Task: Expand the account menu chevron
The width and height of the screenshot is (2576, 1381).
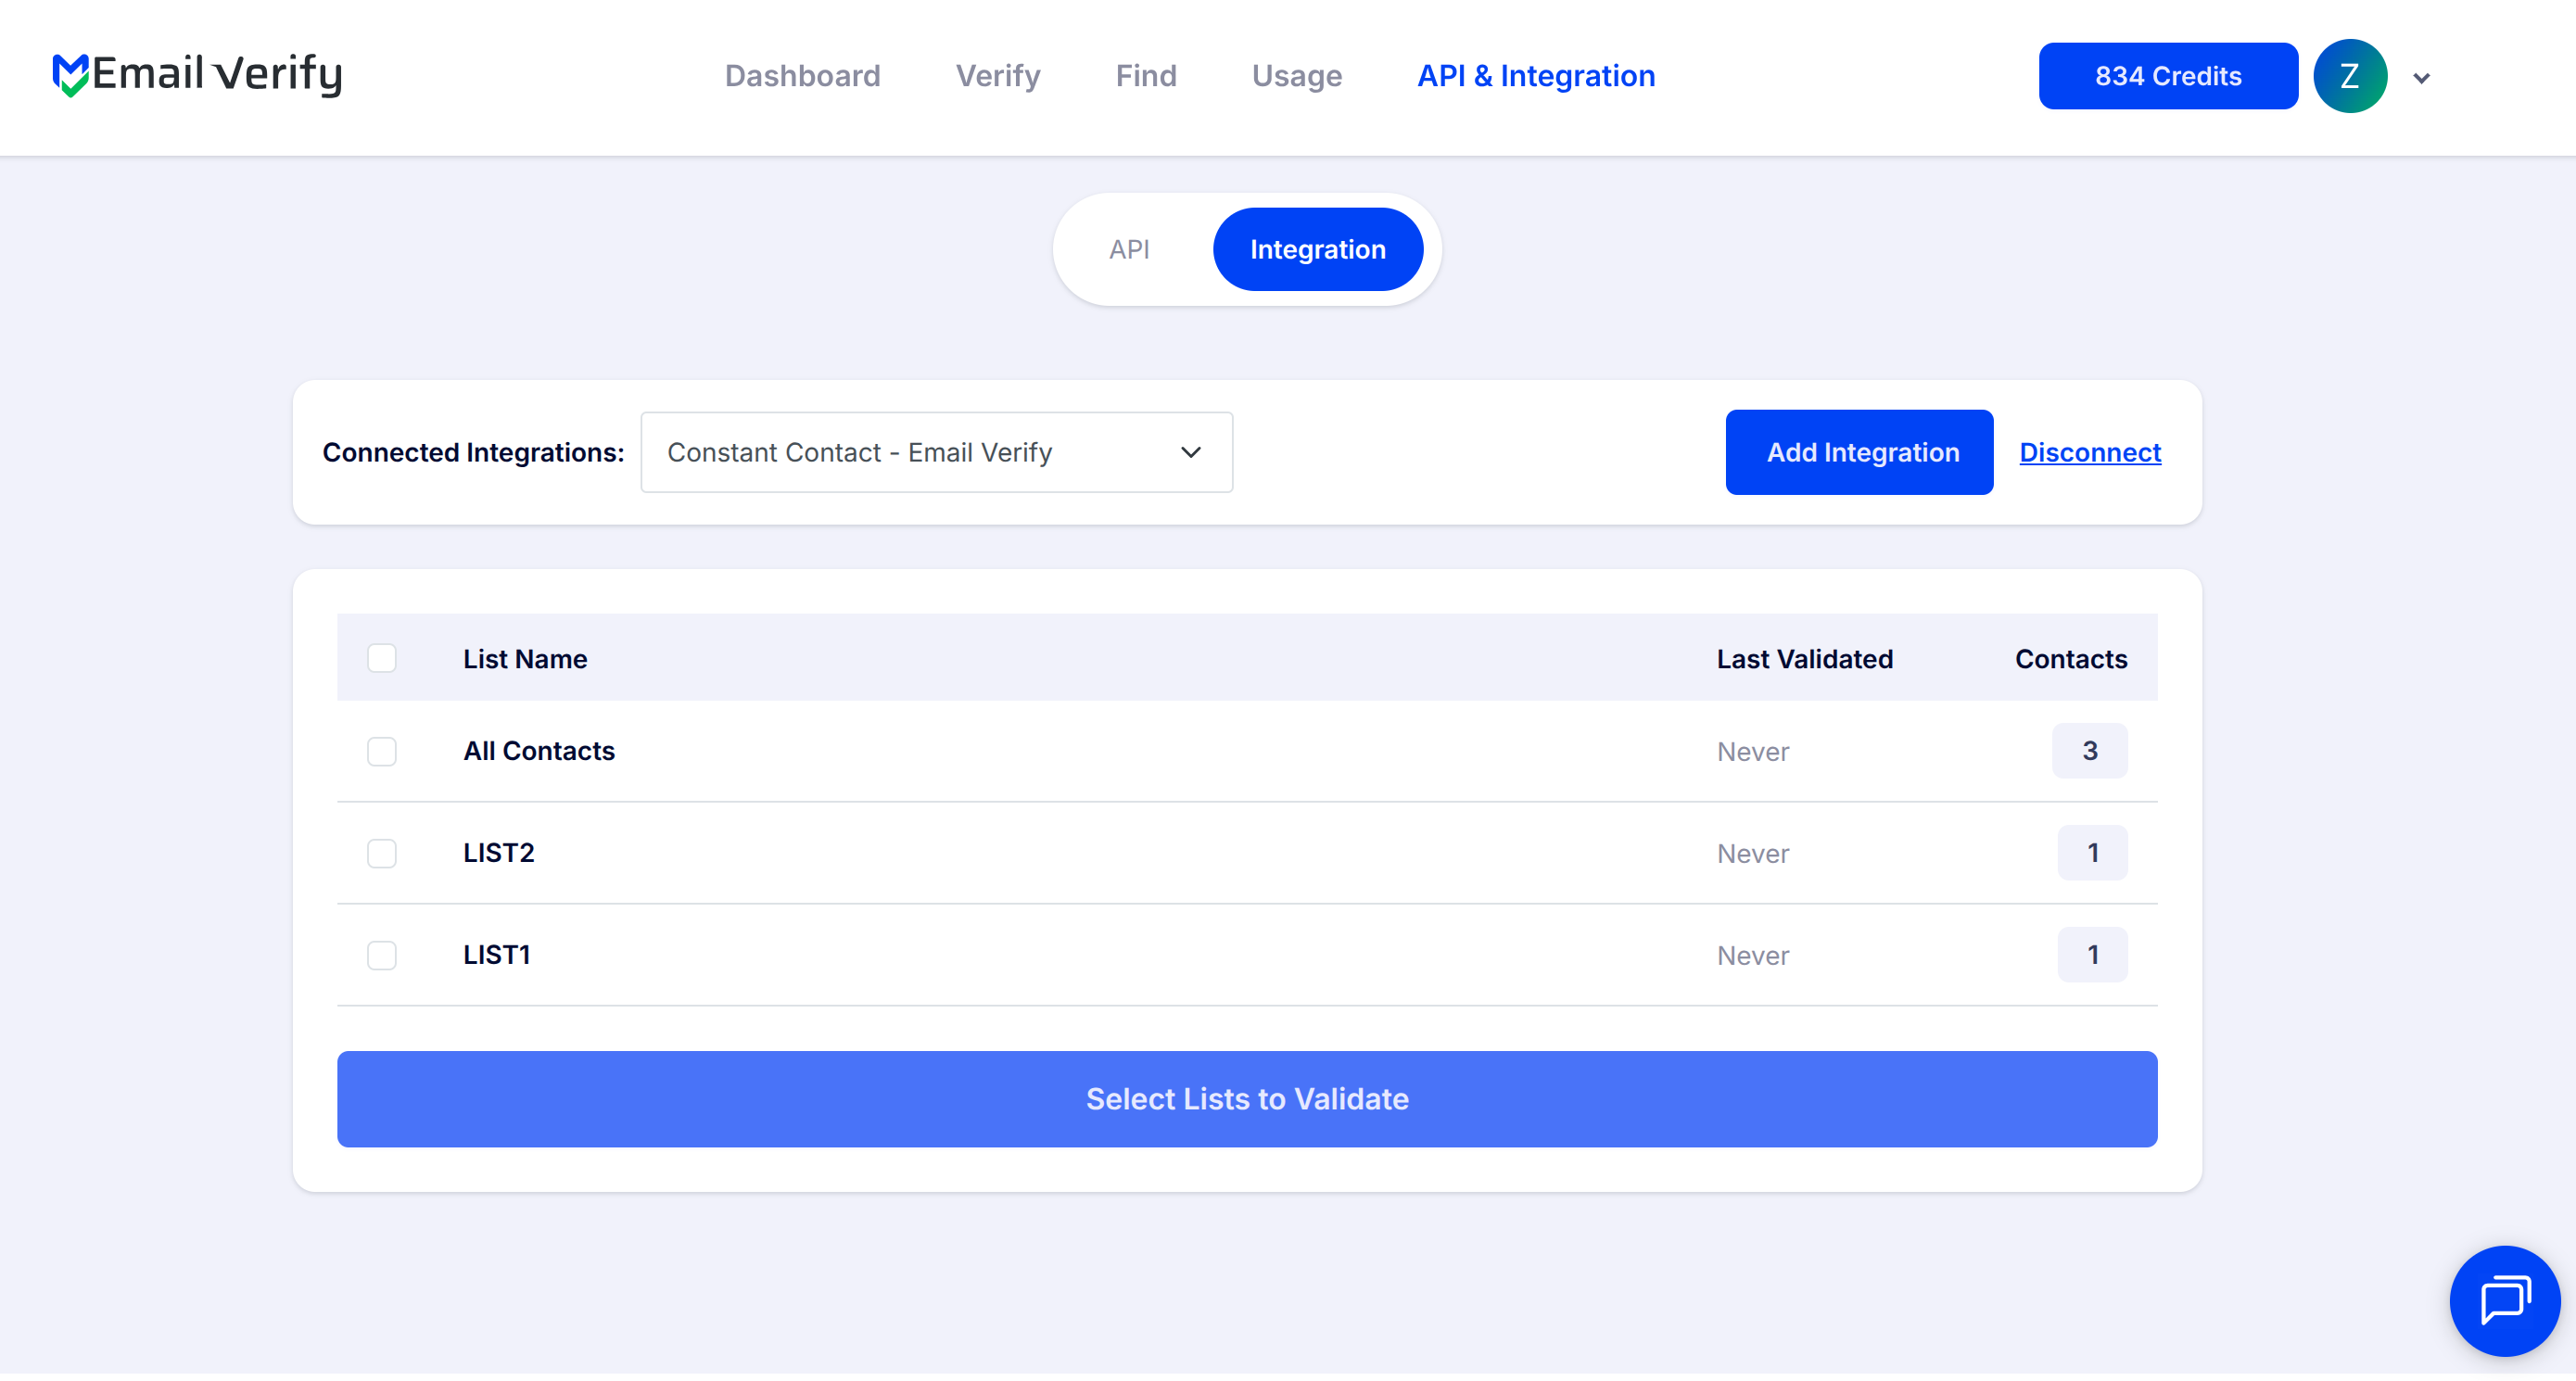Action: click(2421, 78)
